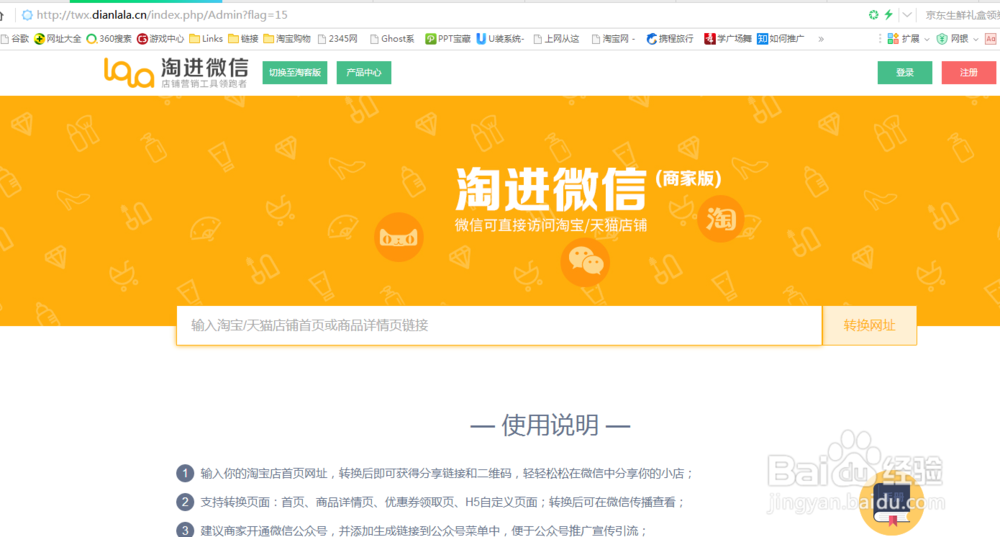The height and width of the screenshot is (537, 1000).
Task: Open the 淘宝购物 bookmark folder
Action: click(x=287, y=39)
